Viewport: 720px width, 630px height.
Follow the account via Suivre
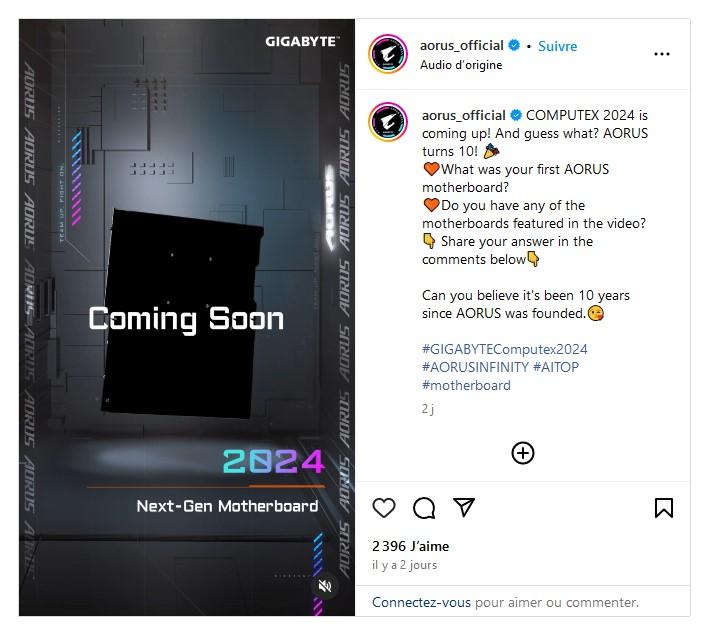(557, 46)
